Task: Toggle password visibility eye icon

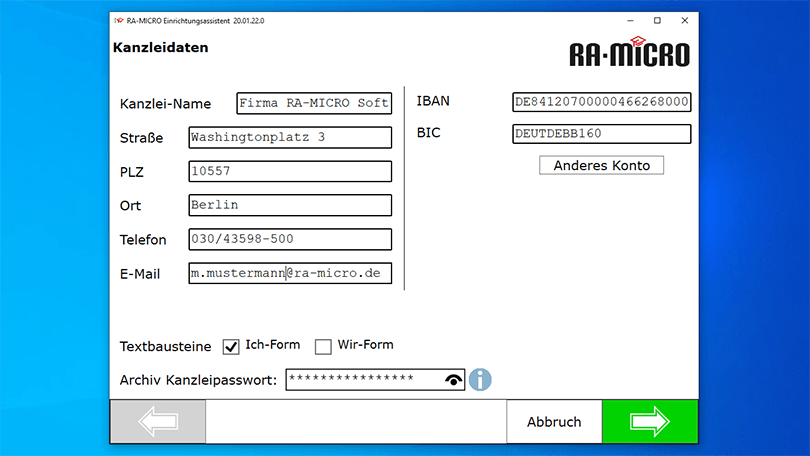Action: (455, 380)
